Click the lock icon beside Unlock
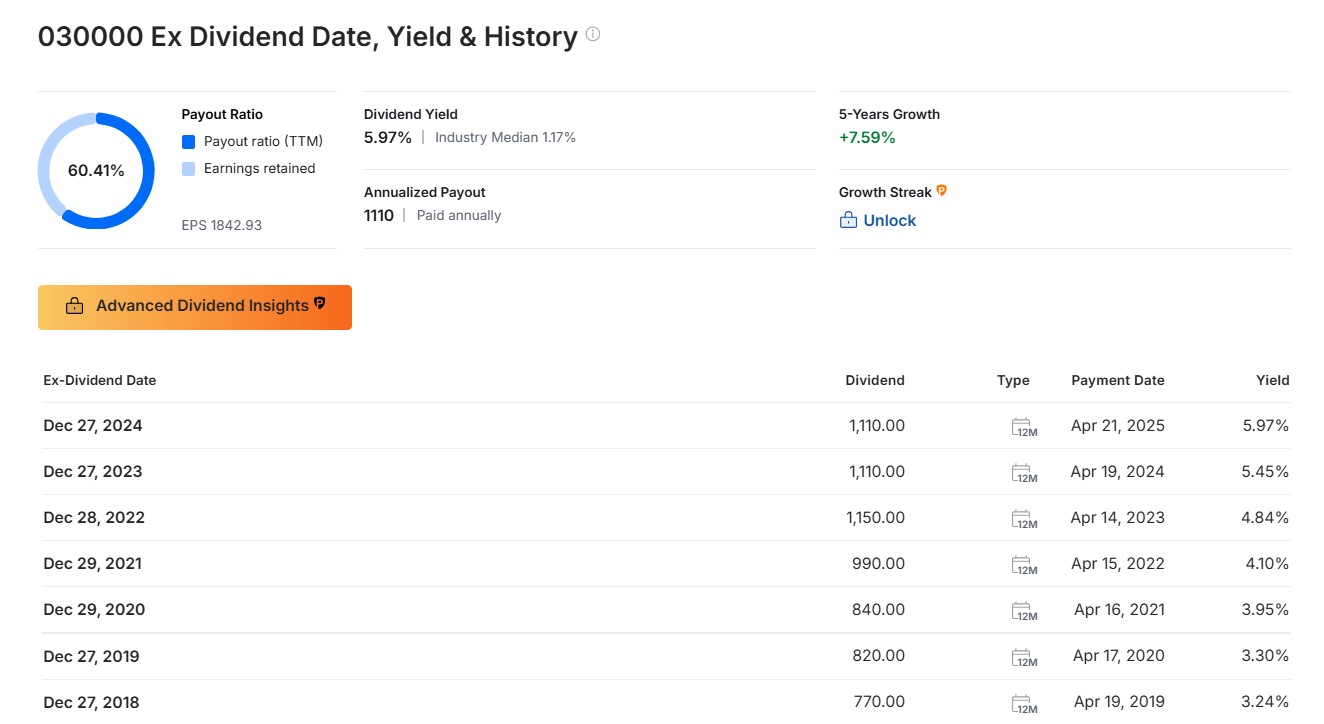The height and width of the screenshot is (724, 1324). (x=848, y=221)
